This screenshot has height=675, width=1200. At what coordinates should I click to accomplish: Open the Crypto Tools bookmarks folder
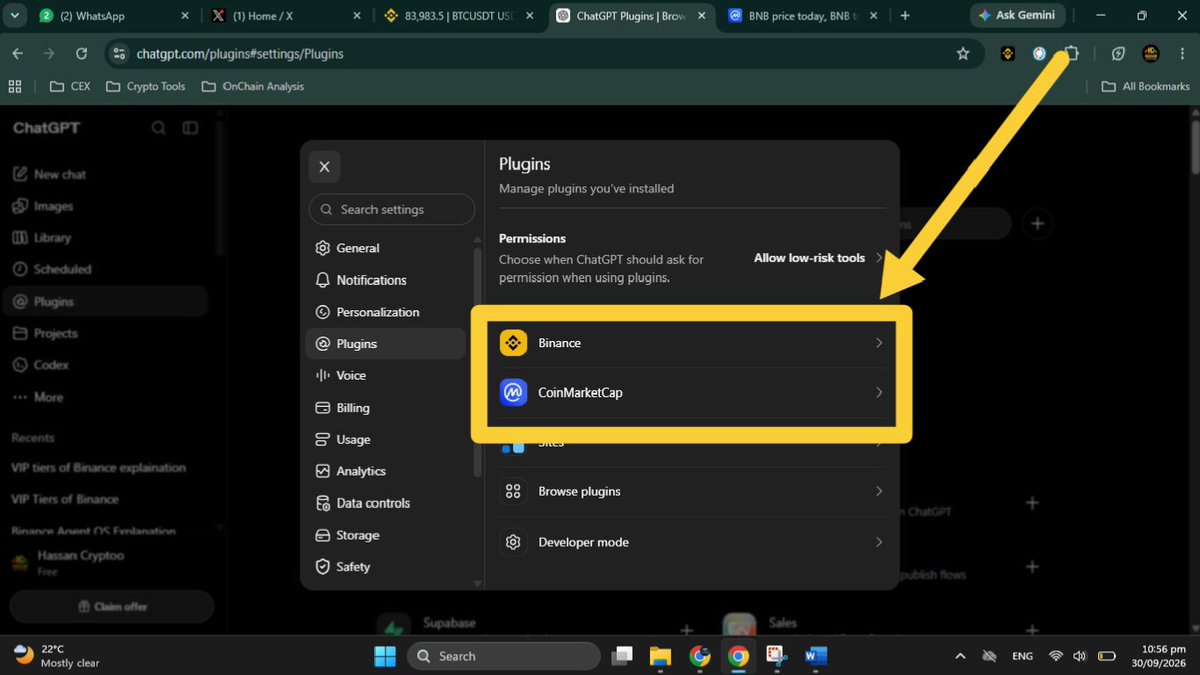click(146, 87)
